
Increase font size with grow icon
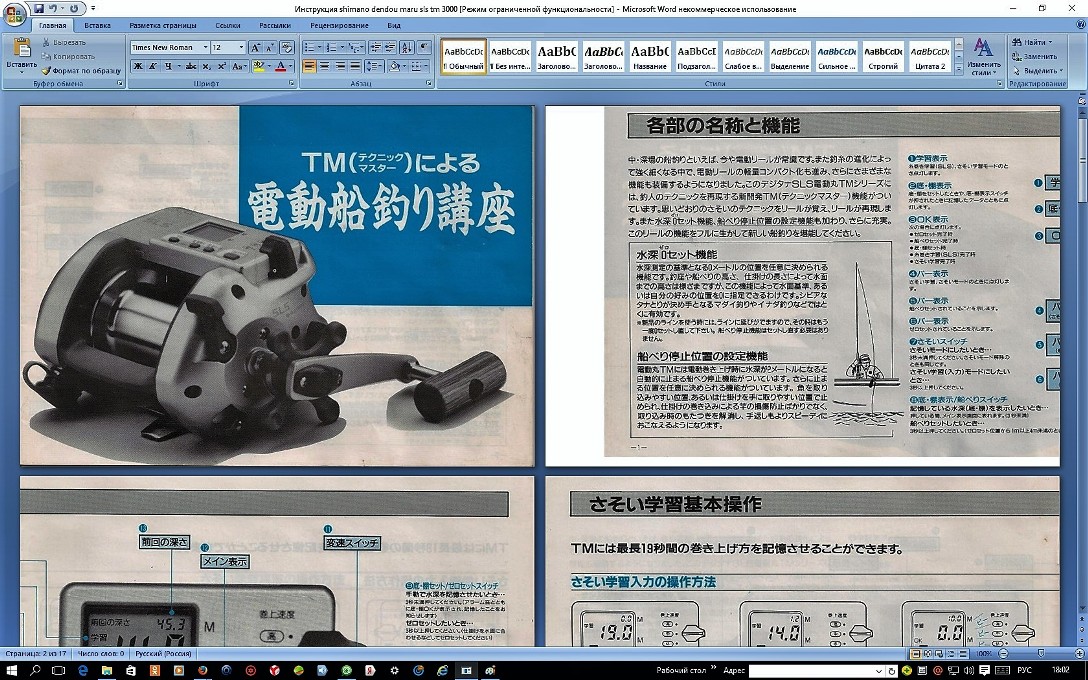(x=255, y=47)
